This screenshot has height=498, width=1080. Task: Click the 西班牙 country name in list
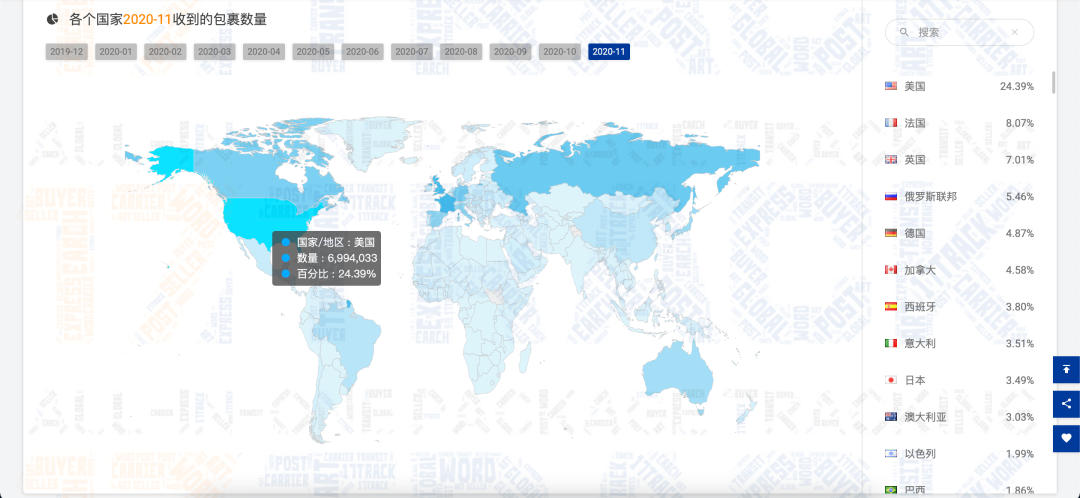920,307
